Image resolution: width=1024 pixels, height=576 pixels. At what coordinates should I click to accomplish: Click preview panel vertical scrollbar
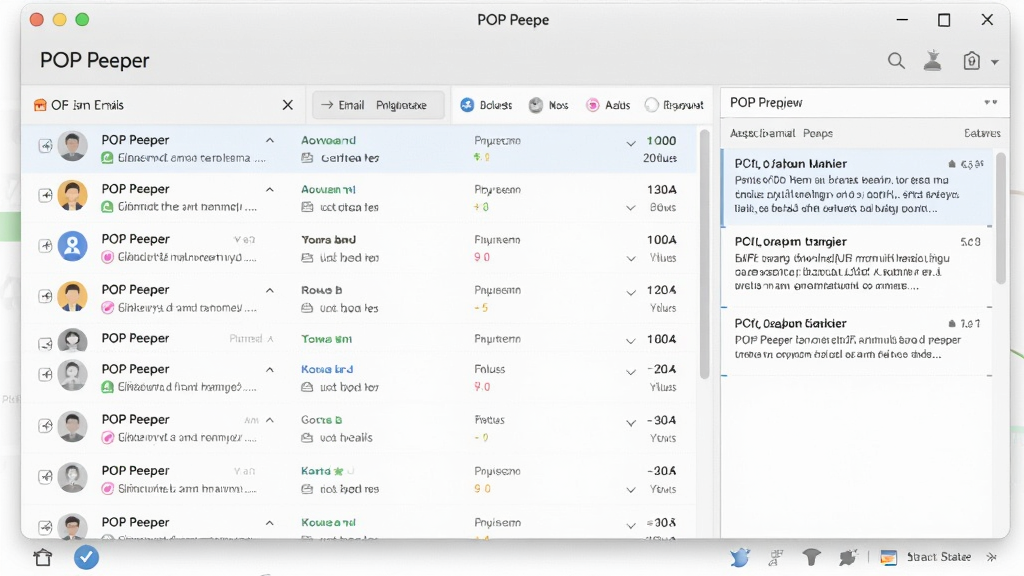[x=1001, y=217]
